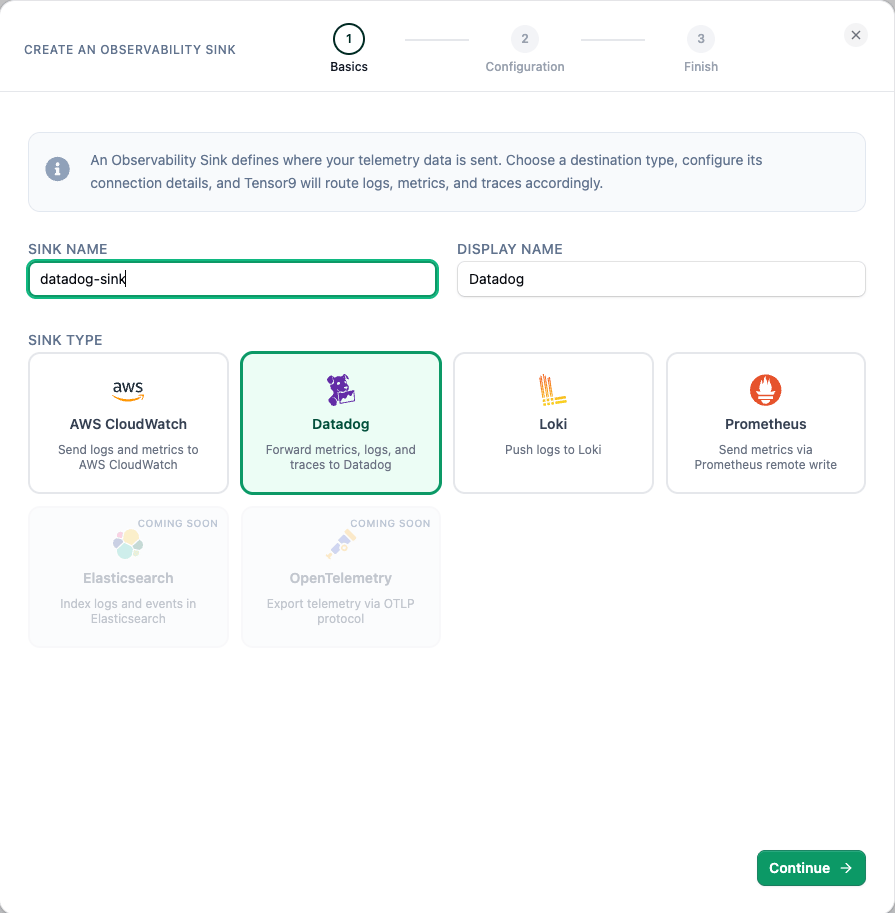This screenshot has height=913, width=895.
Task: Click 'Send logs and metrics to AWS CloudWatch' text
Action: 128,457
